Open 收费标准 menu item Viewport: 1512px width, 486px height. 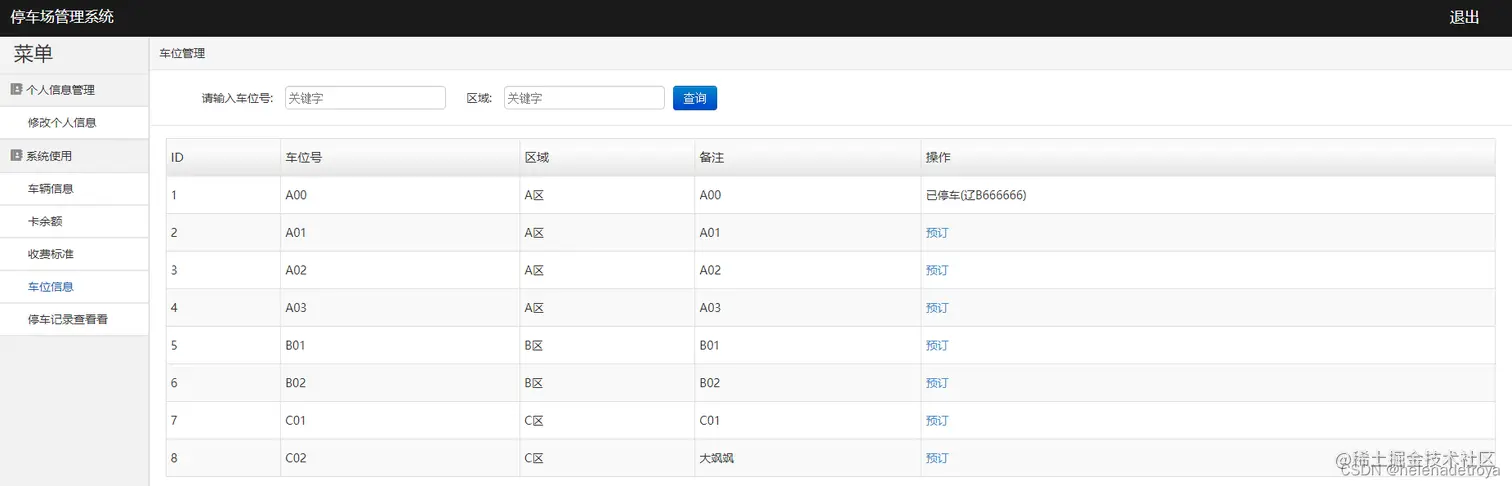51,254
